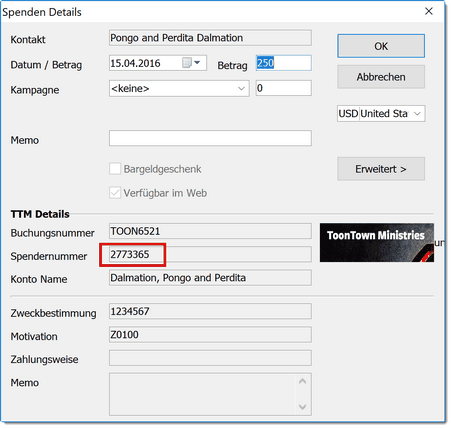The image size is (451, 428).
Task: Toggle the Verfügbar im Web checkbox
Action: [115, 193]
